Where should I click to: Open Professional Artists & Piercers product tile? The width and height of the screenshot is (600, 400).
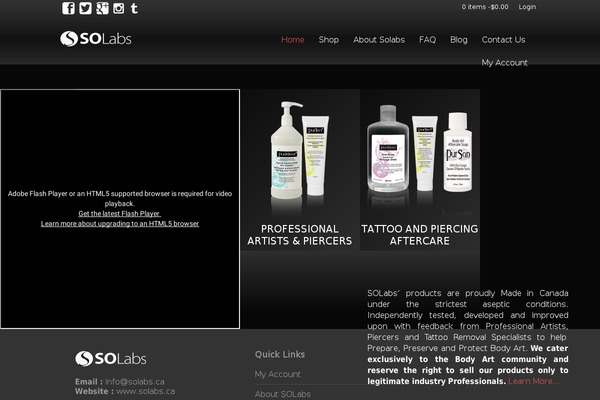(300, 170)
